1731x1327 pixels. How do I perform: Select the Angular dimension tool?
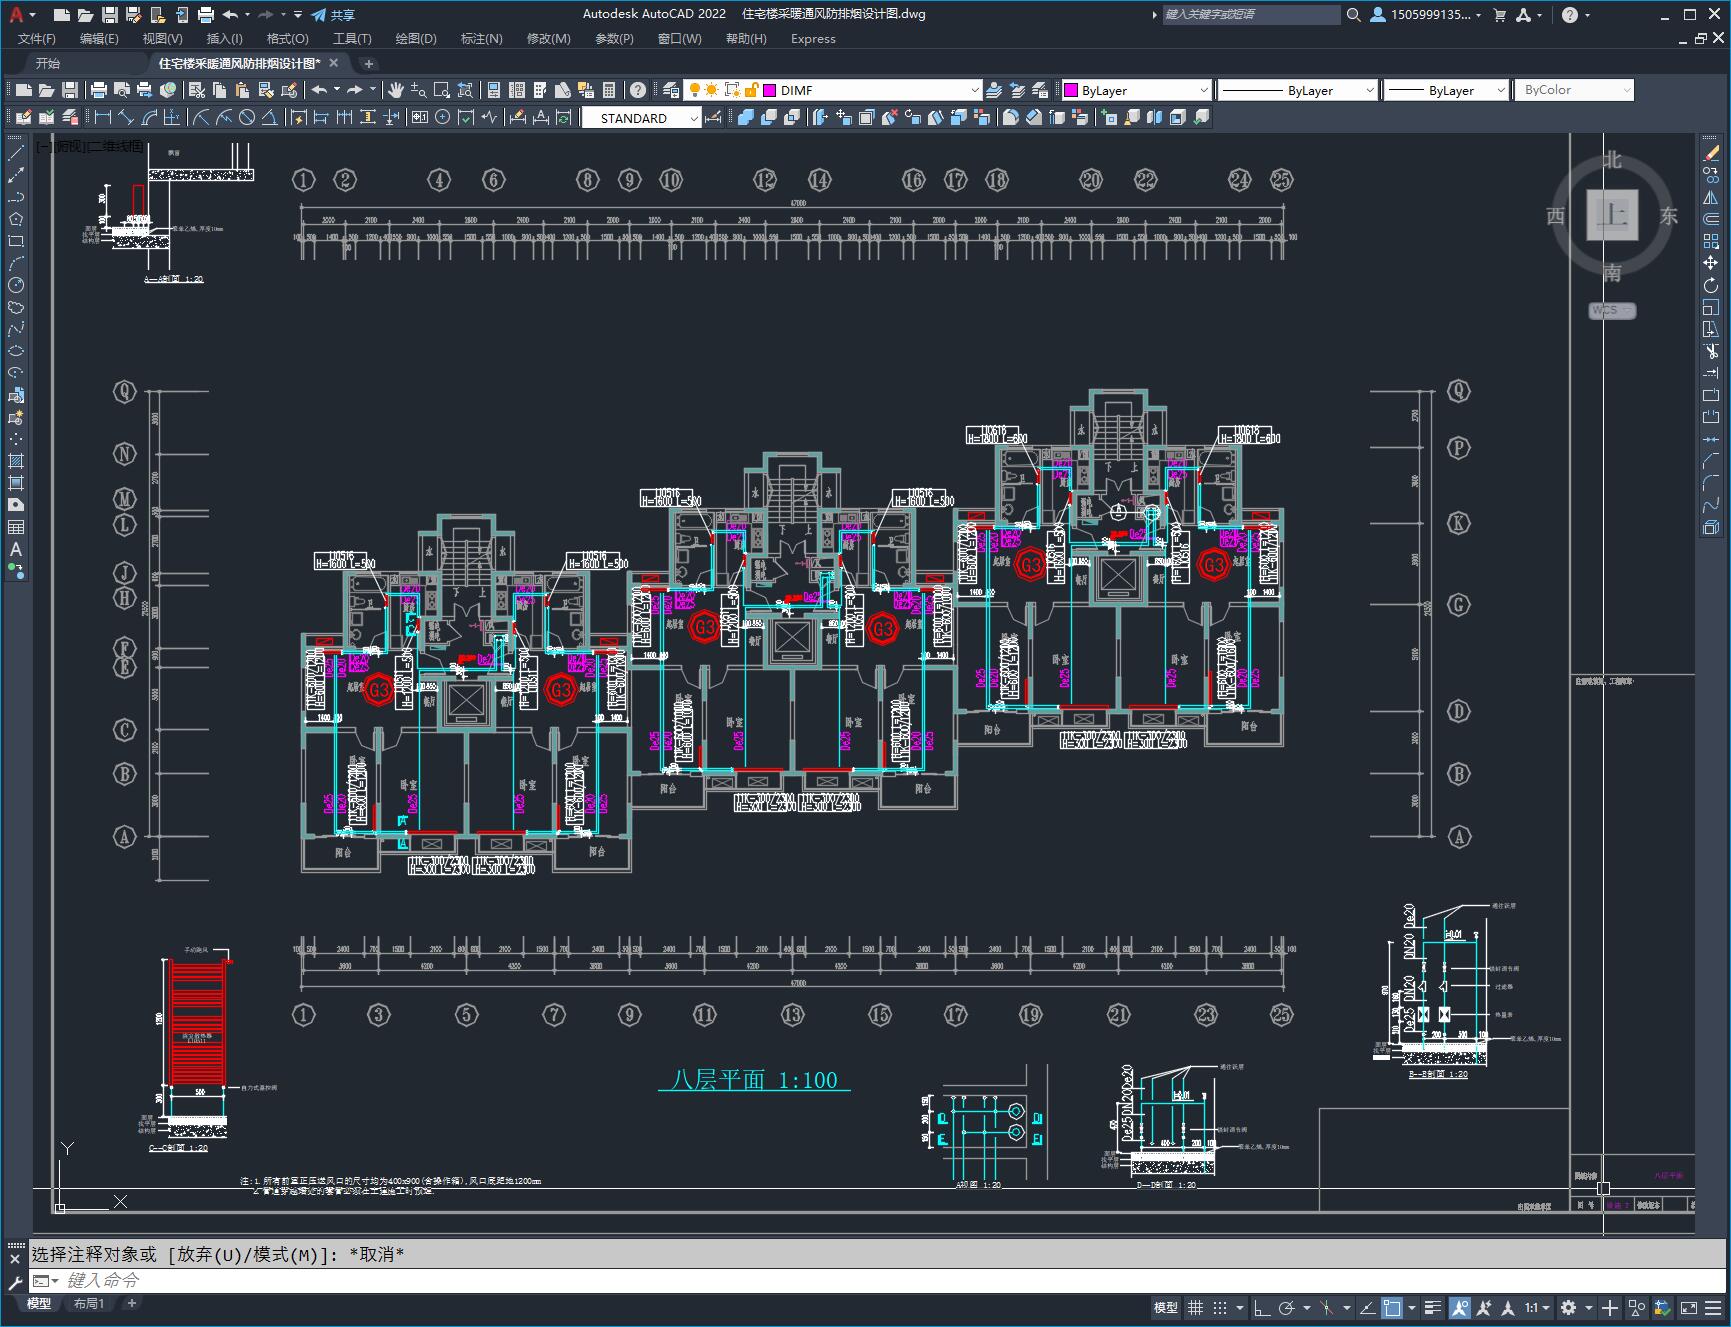[269, 117]
